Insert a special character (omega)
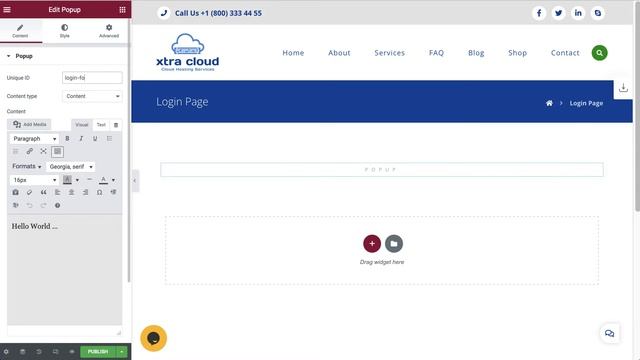 99,192
